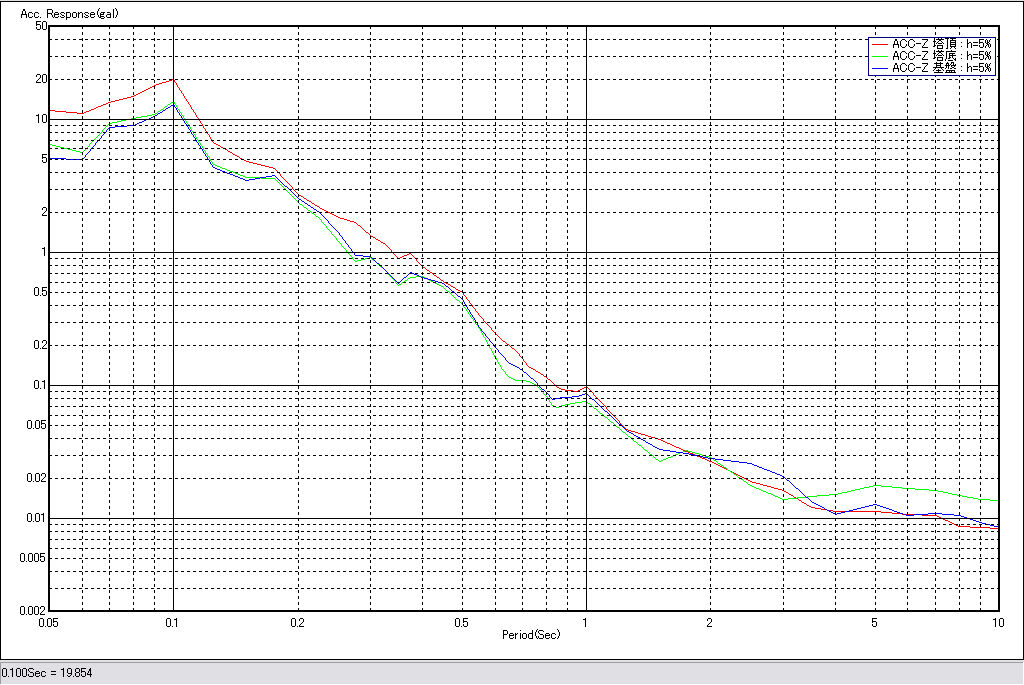This screenshot has height=685, width=1024.
Task: Click the y-axis tick label 0.002
Action: tap(35, 610)
